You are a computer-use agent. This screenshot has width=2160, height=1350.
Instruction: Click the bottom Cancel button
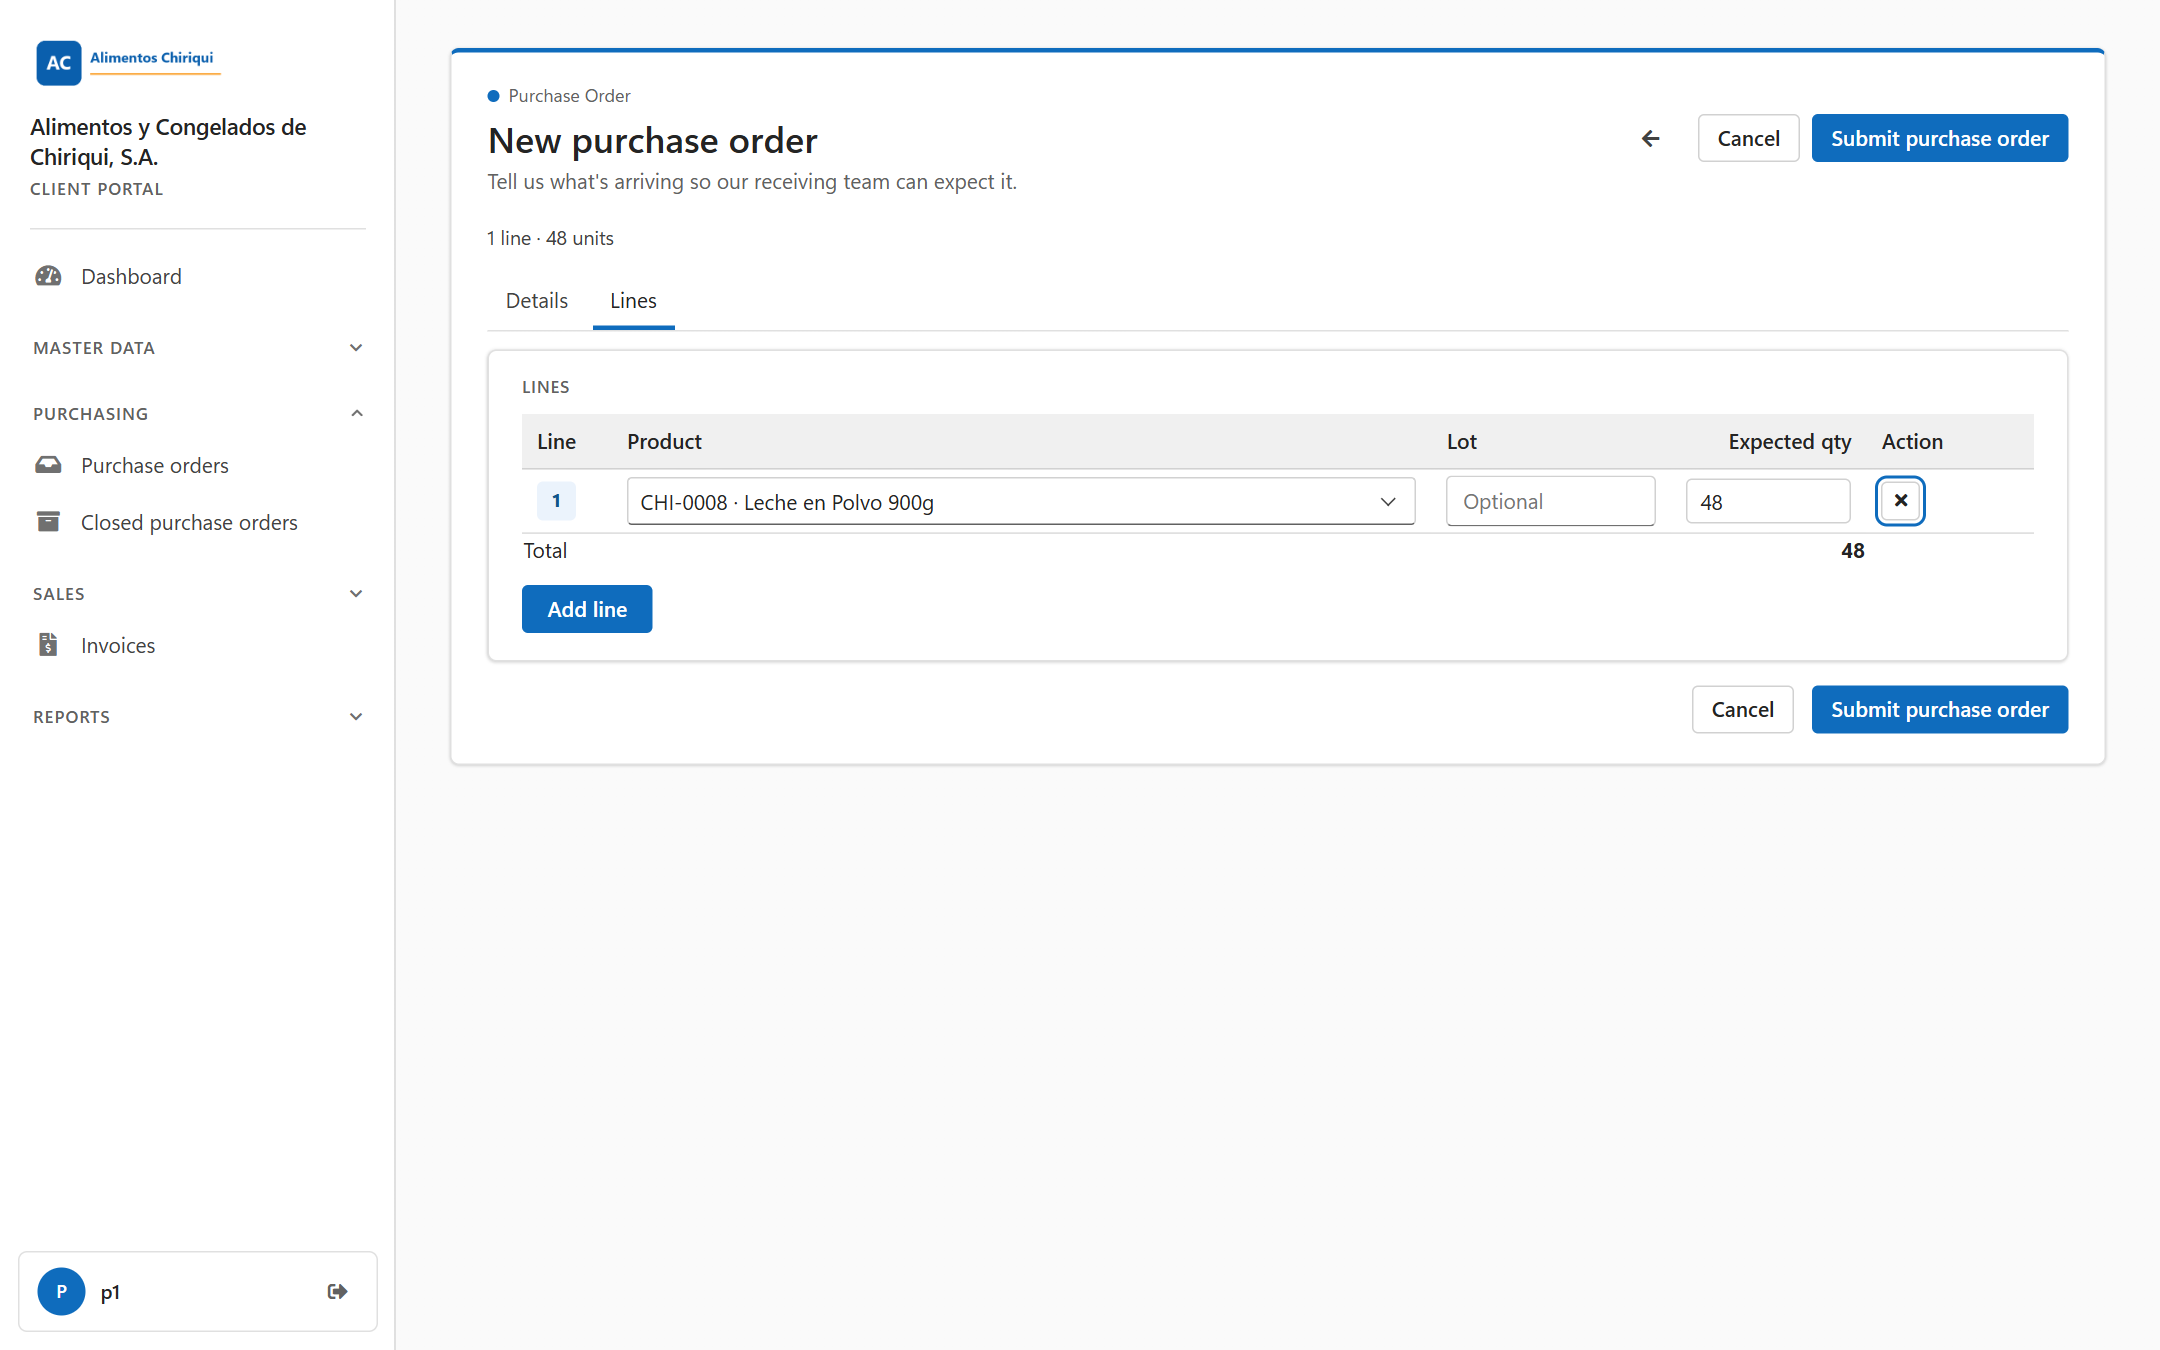[1742, 709]
